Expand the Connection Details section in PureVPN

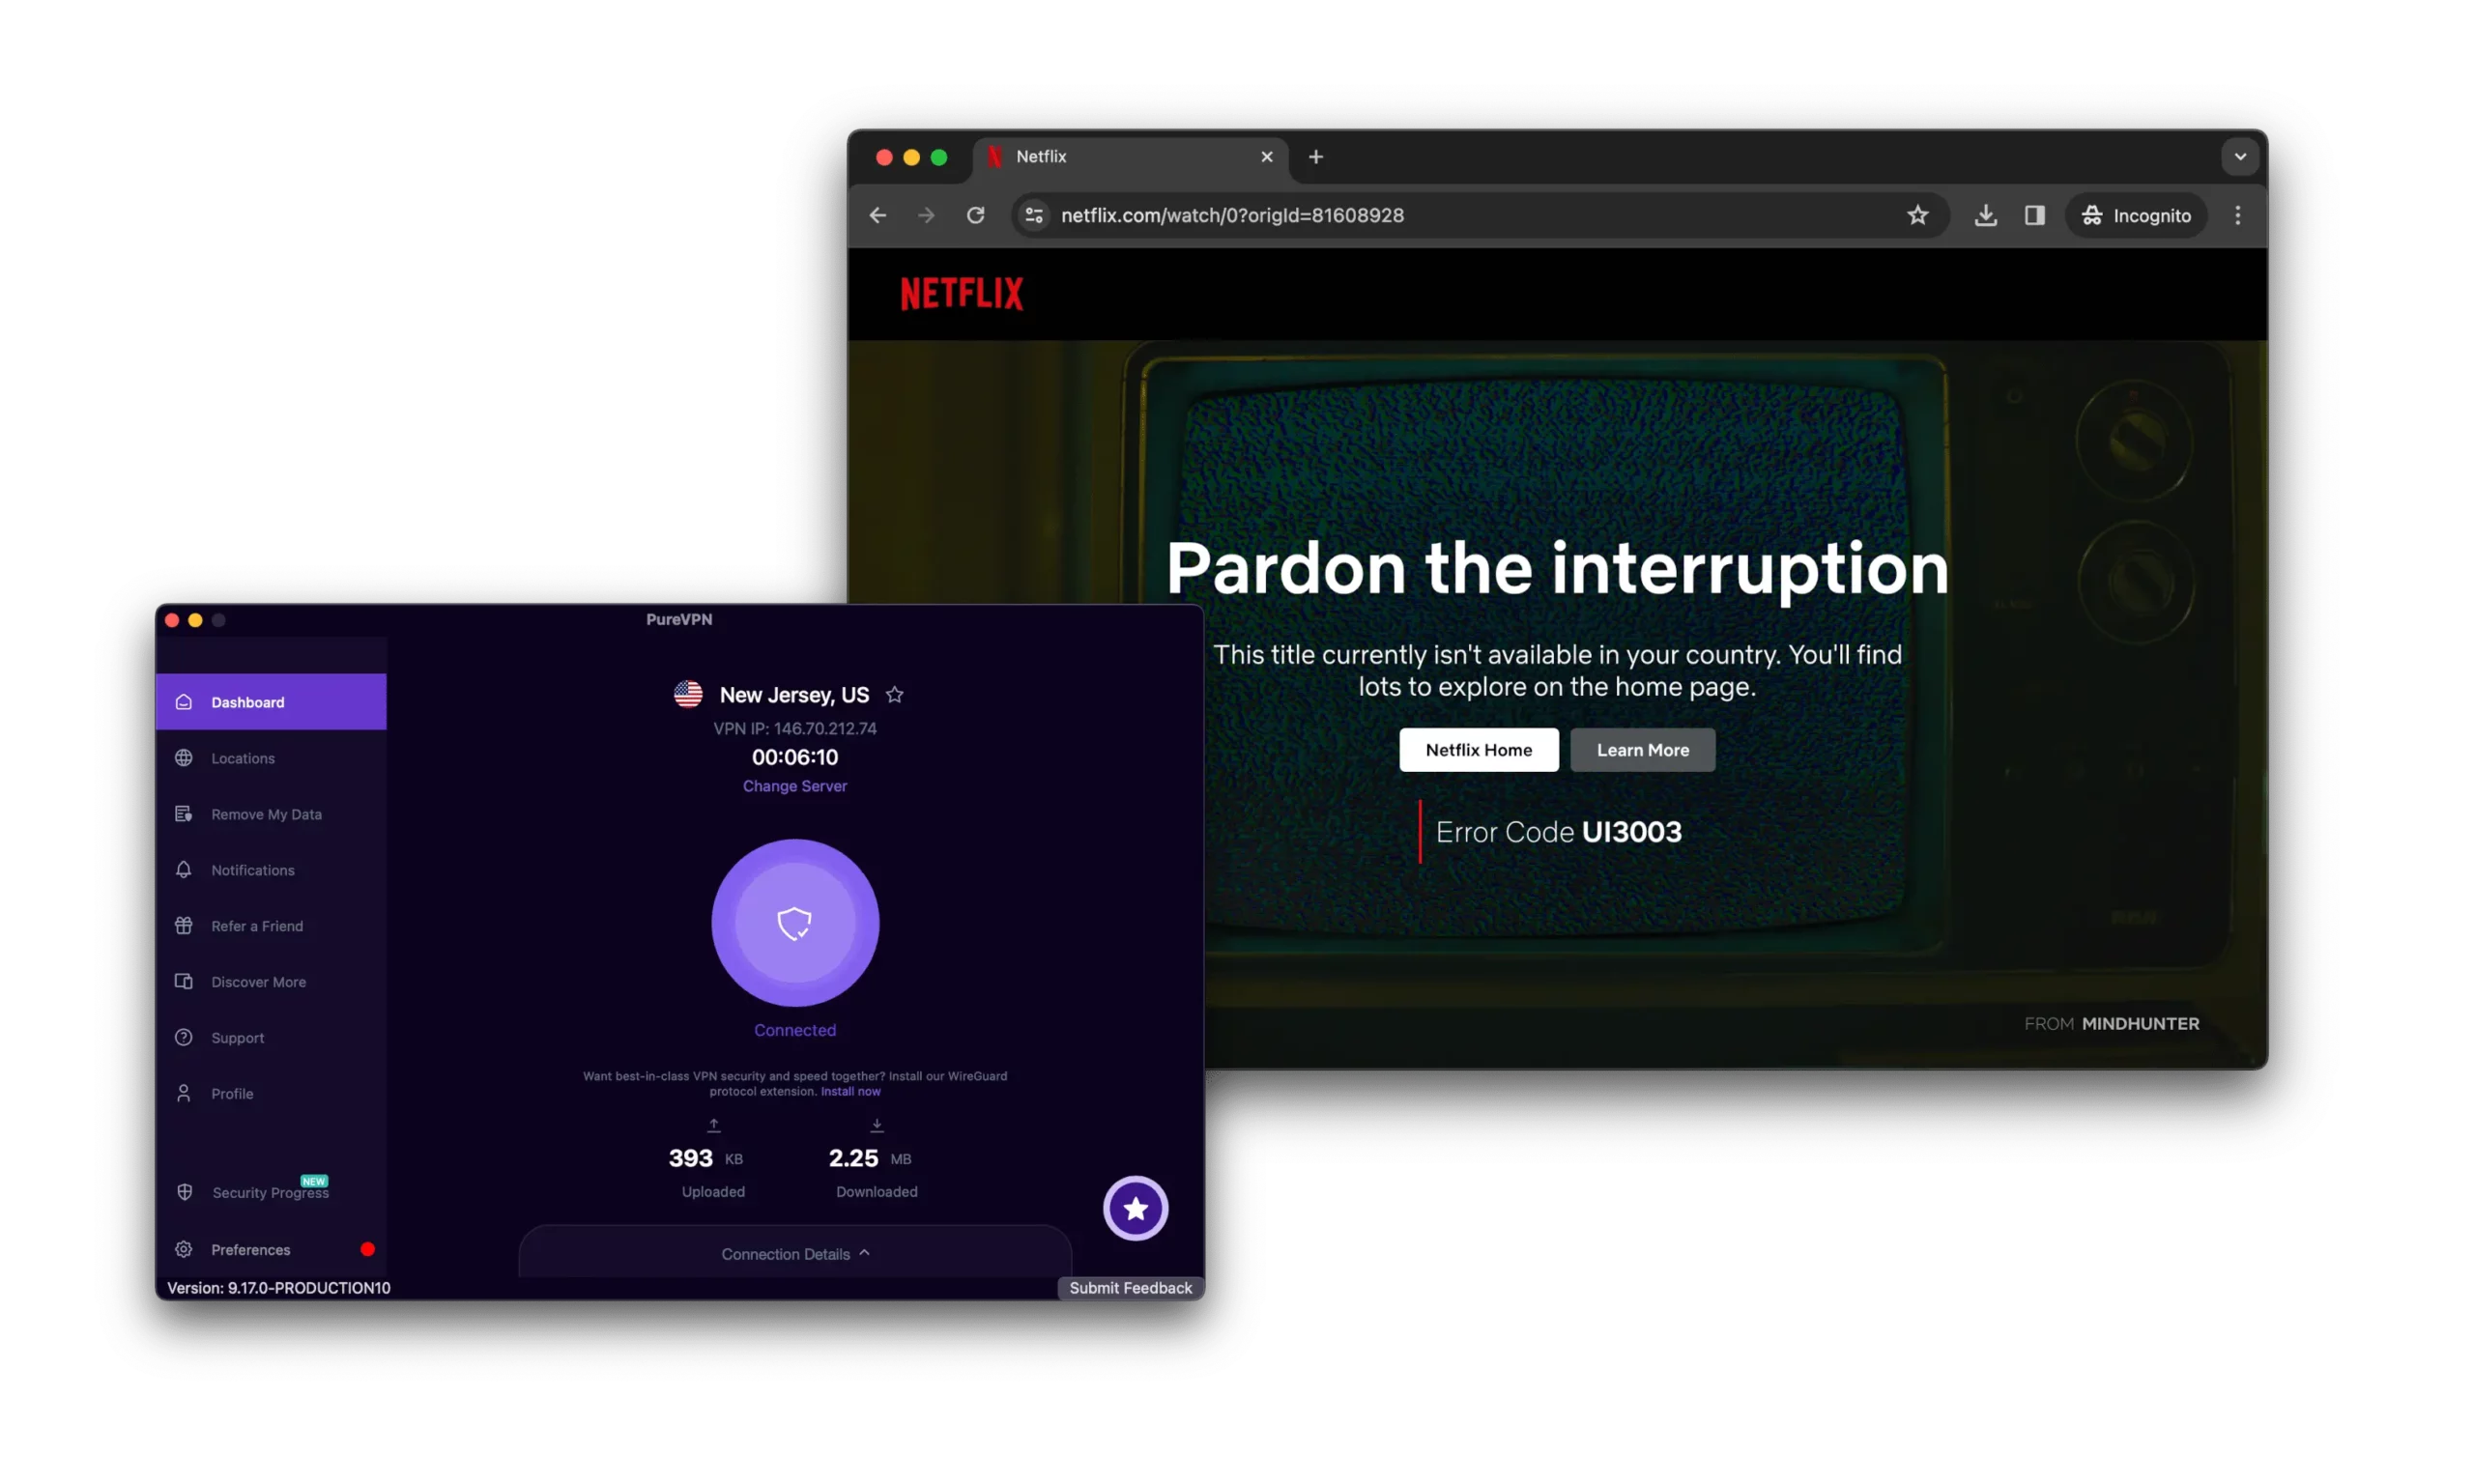tap(793, 1252)
